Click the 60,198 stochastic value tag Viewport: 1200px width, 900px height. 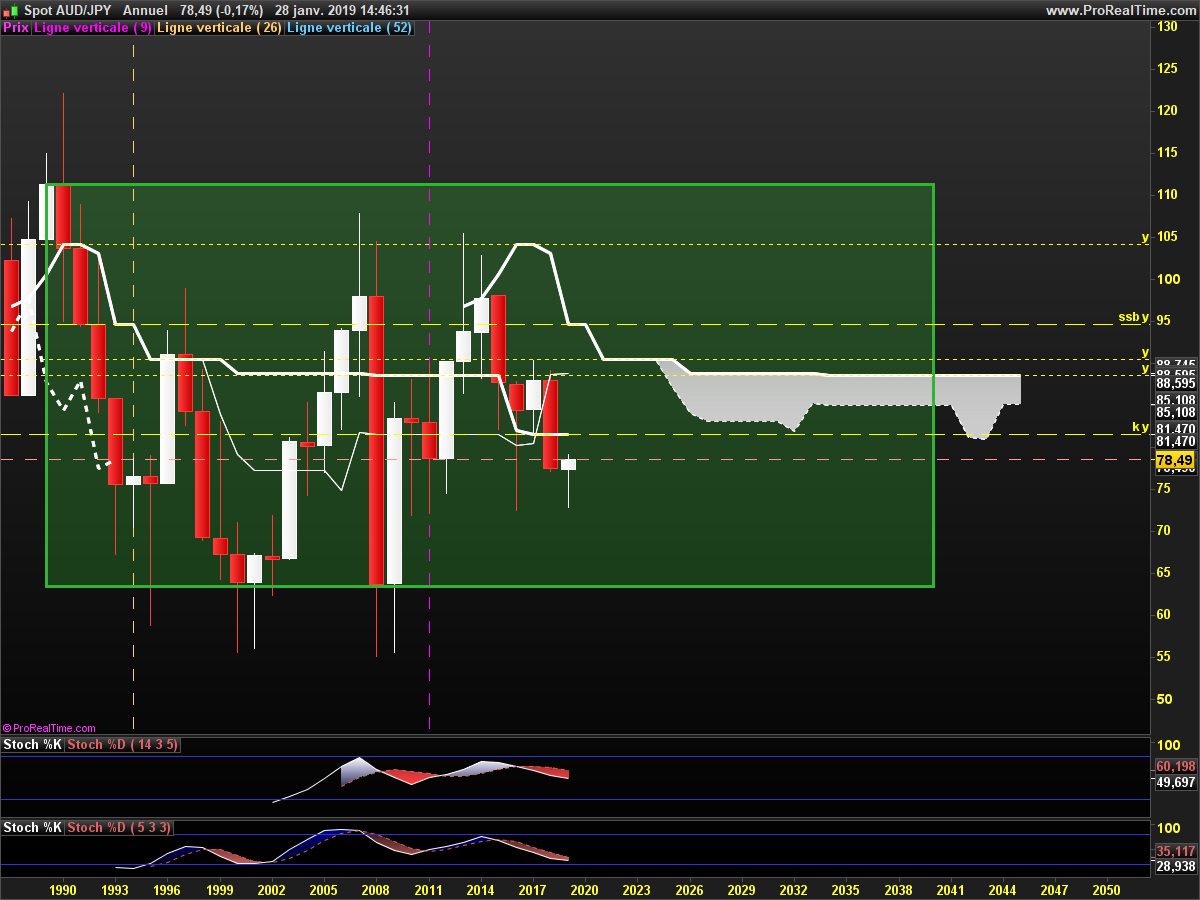tap(1175, 767)
